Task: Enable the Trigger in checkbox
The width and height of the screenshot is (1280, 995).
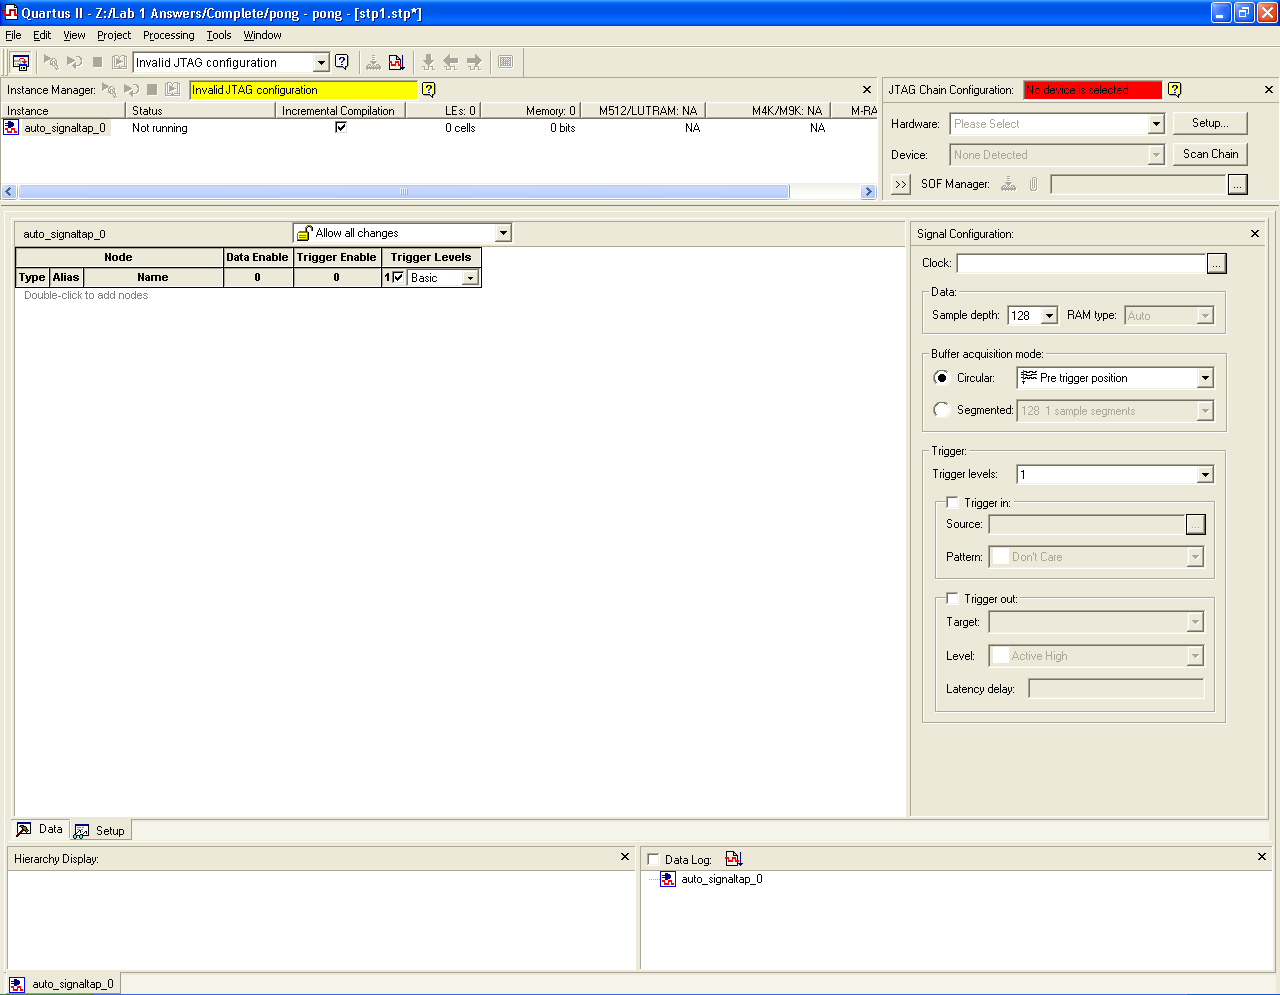Action: [x=952, y=503]
